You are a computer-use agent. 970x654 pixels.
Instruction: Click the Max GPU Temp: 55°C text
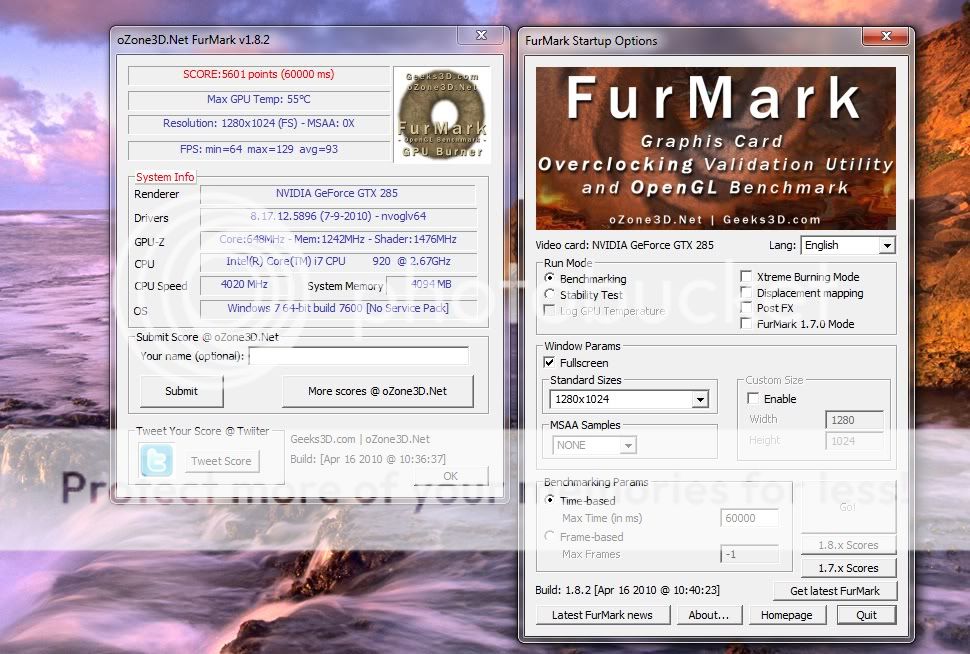[259, 99]
